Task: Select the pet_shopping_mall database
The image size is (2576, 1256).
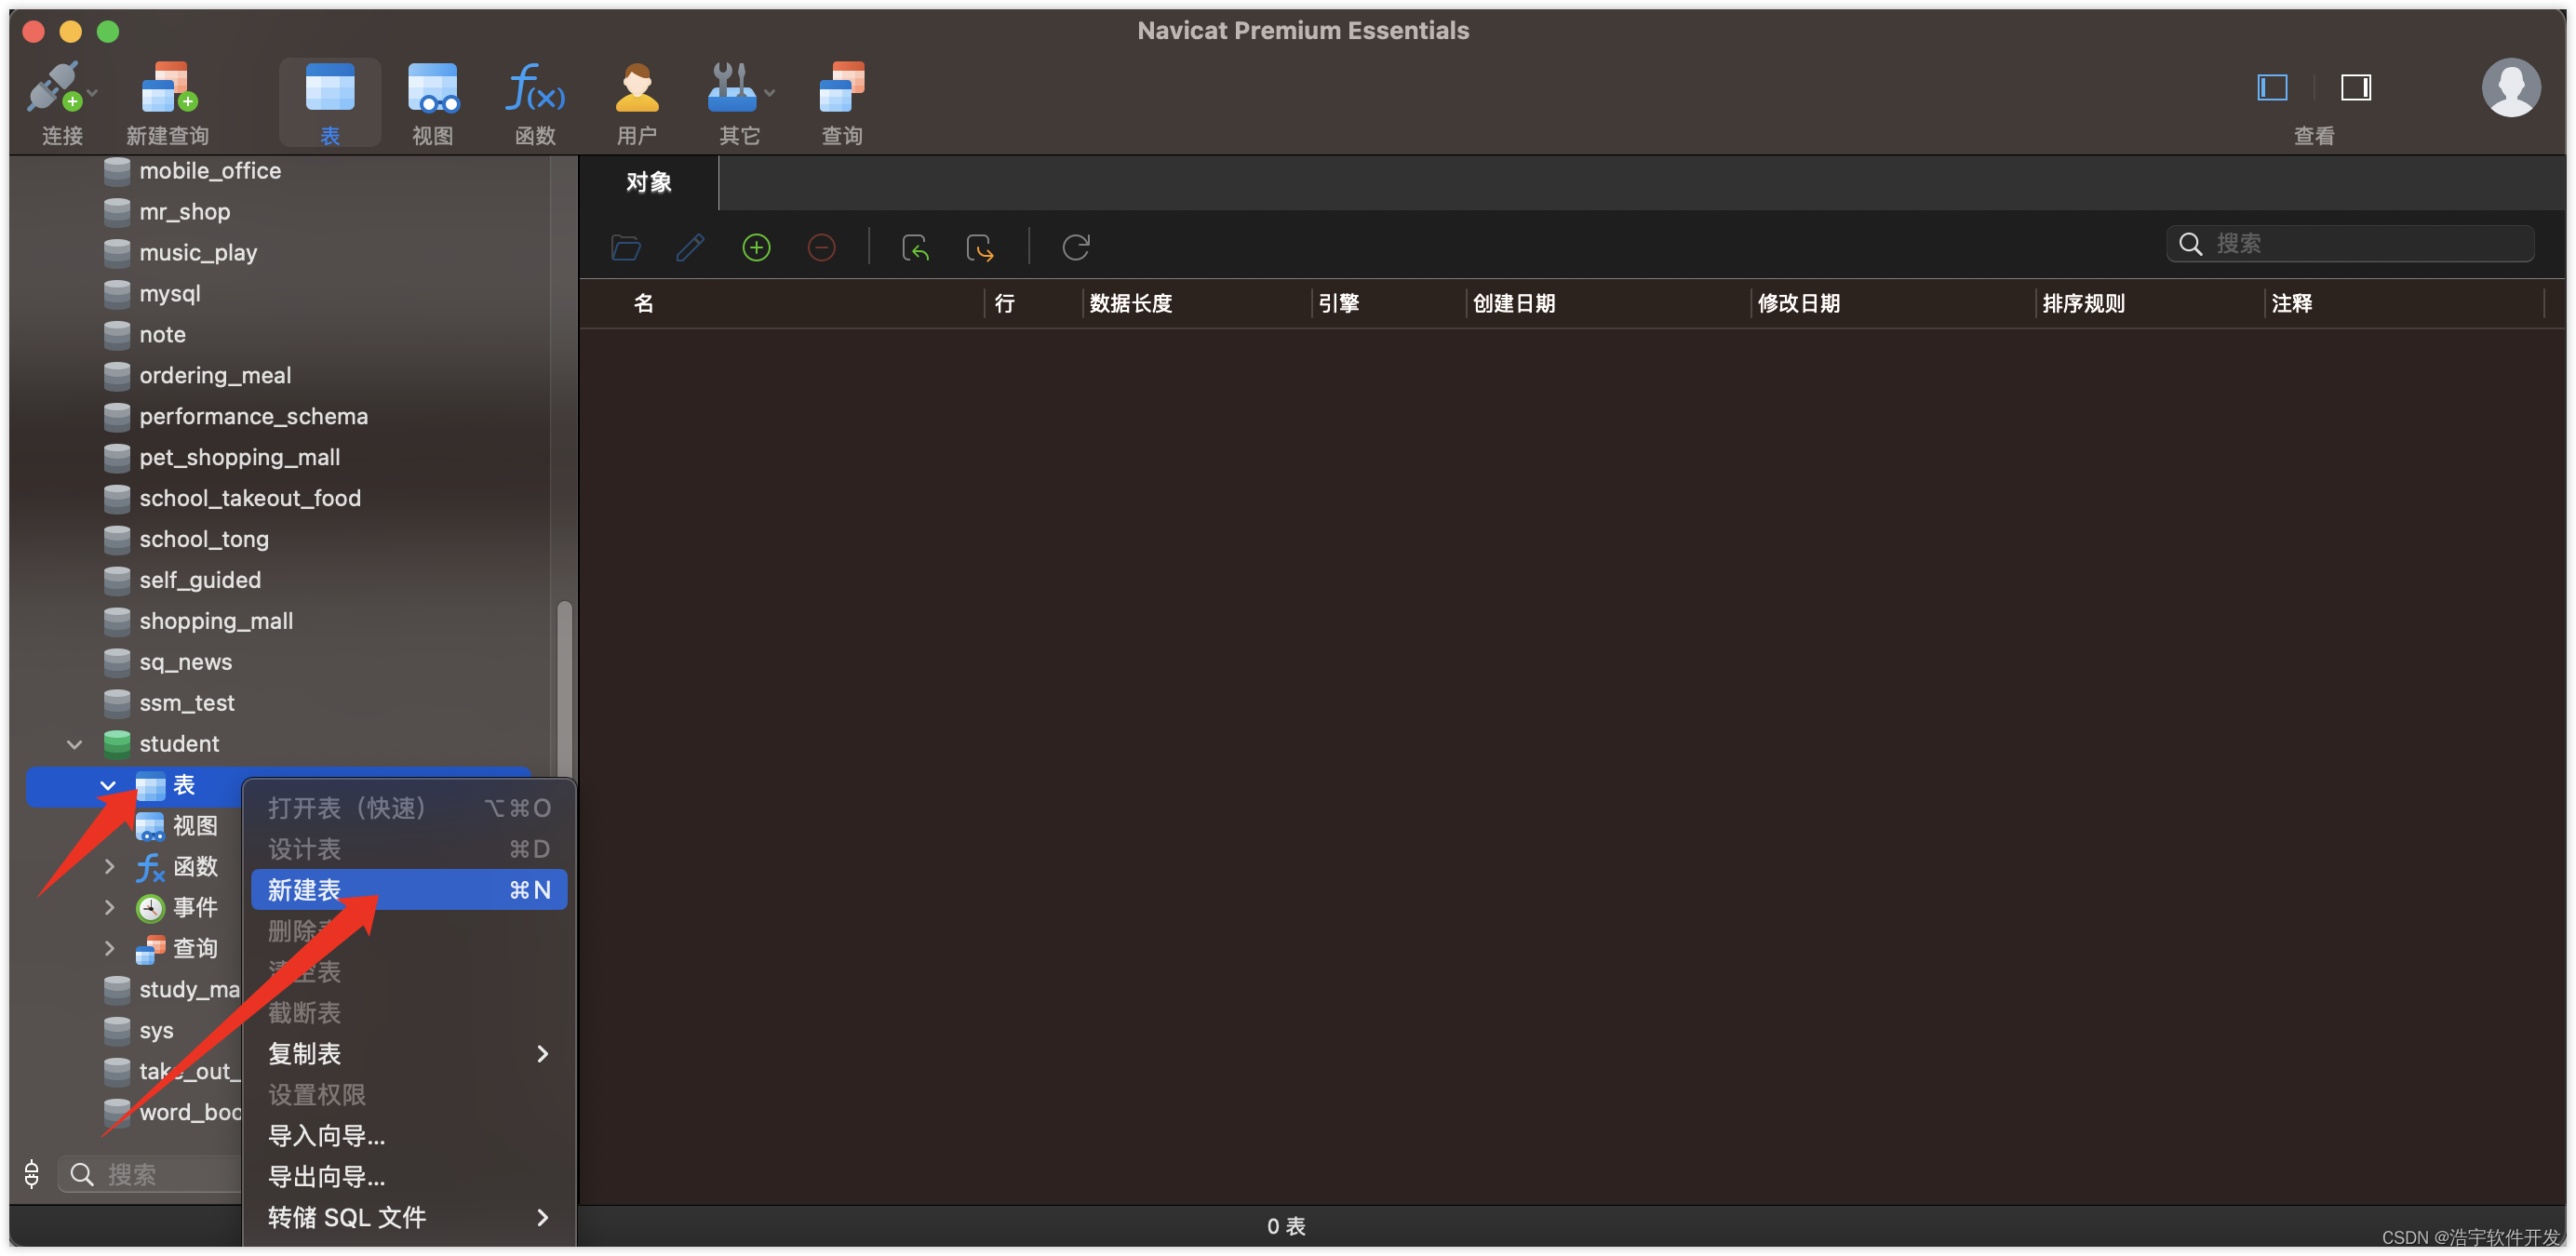Action: pos(239,457)
